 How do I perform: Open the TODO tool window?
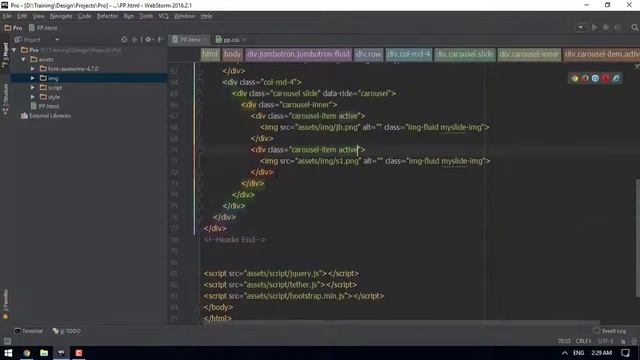point(67,331)
